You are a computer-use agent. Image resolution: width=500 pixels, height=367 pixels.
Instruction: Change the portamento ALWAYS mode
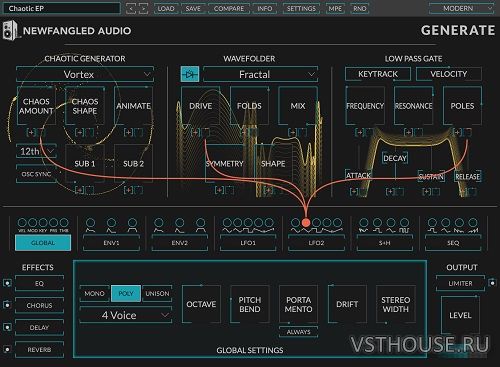[x=298, y=332]
